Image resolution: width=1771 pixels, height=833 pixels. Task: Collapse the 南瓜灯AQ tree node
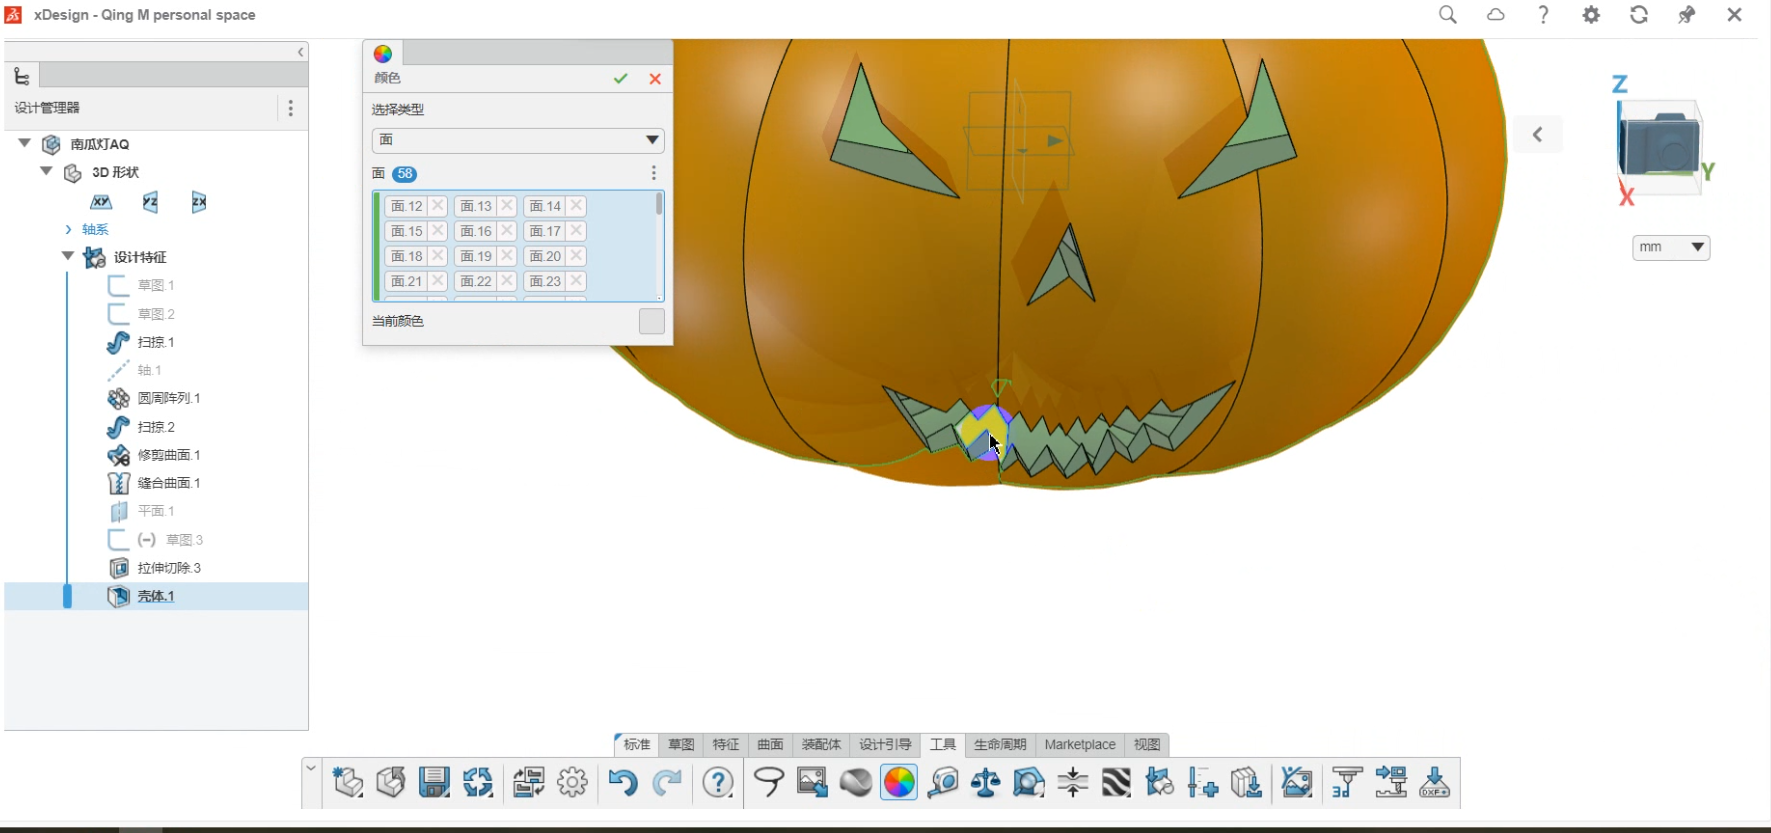(25, 144)
